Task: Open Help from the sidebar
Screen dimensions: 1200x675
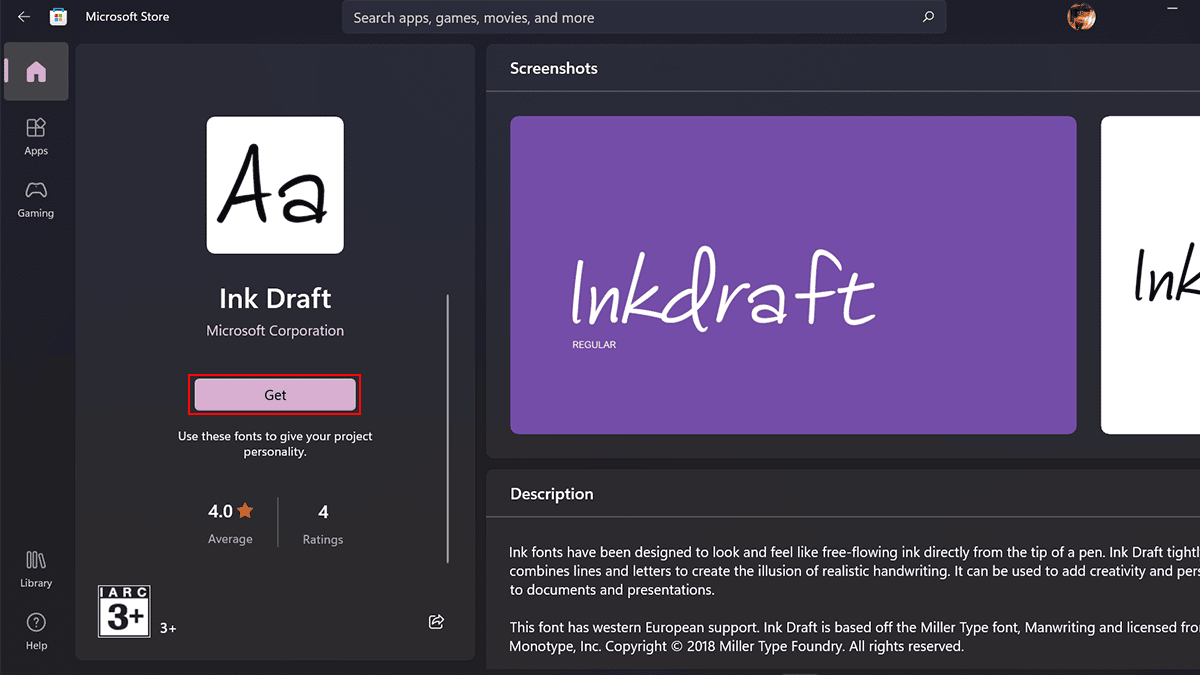Action: 36,630
